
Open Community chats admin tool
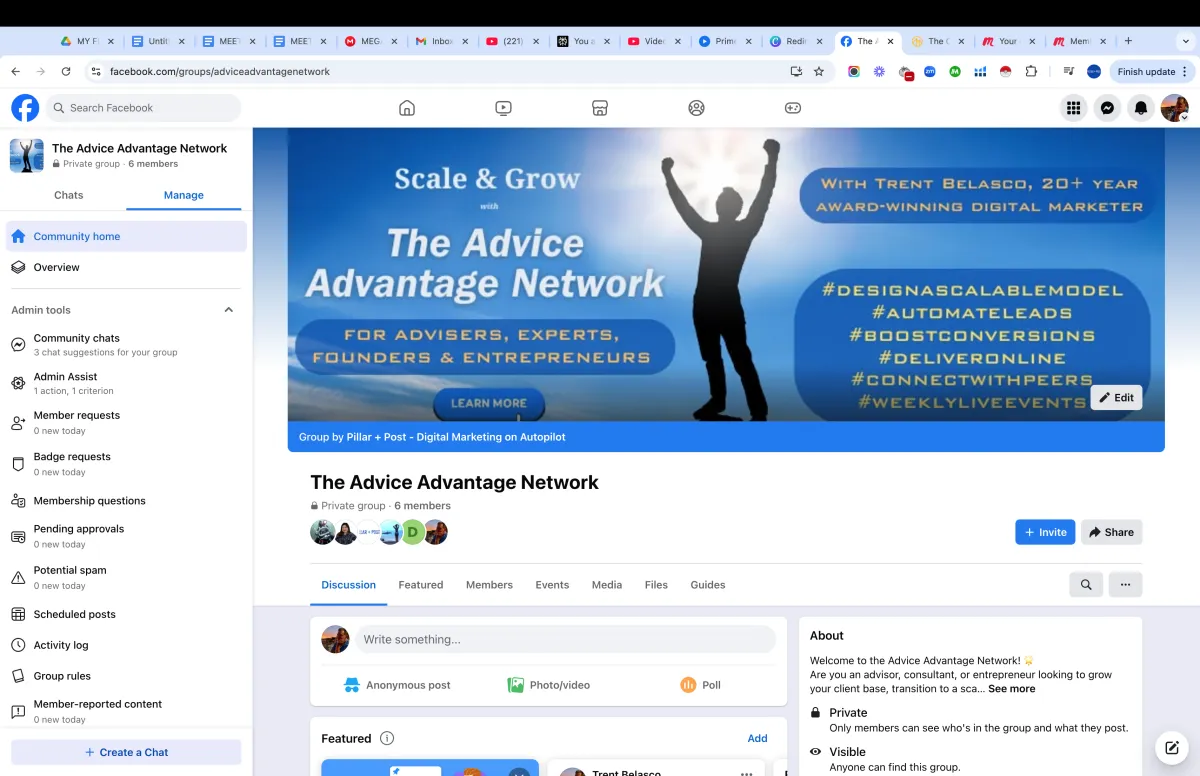point(126,345)
